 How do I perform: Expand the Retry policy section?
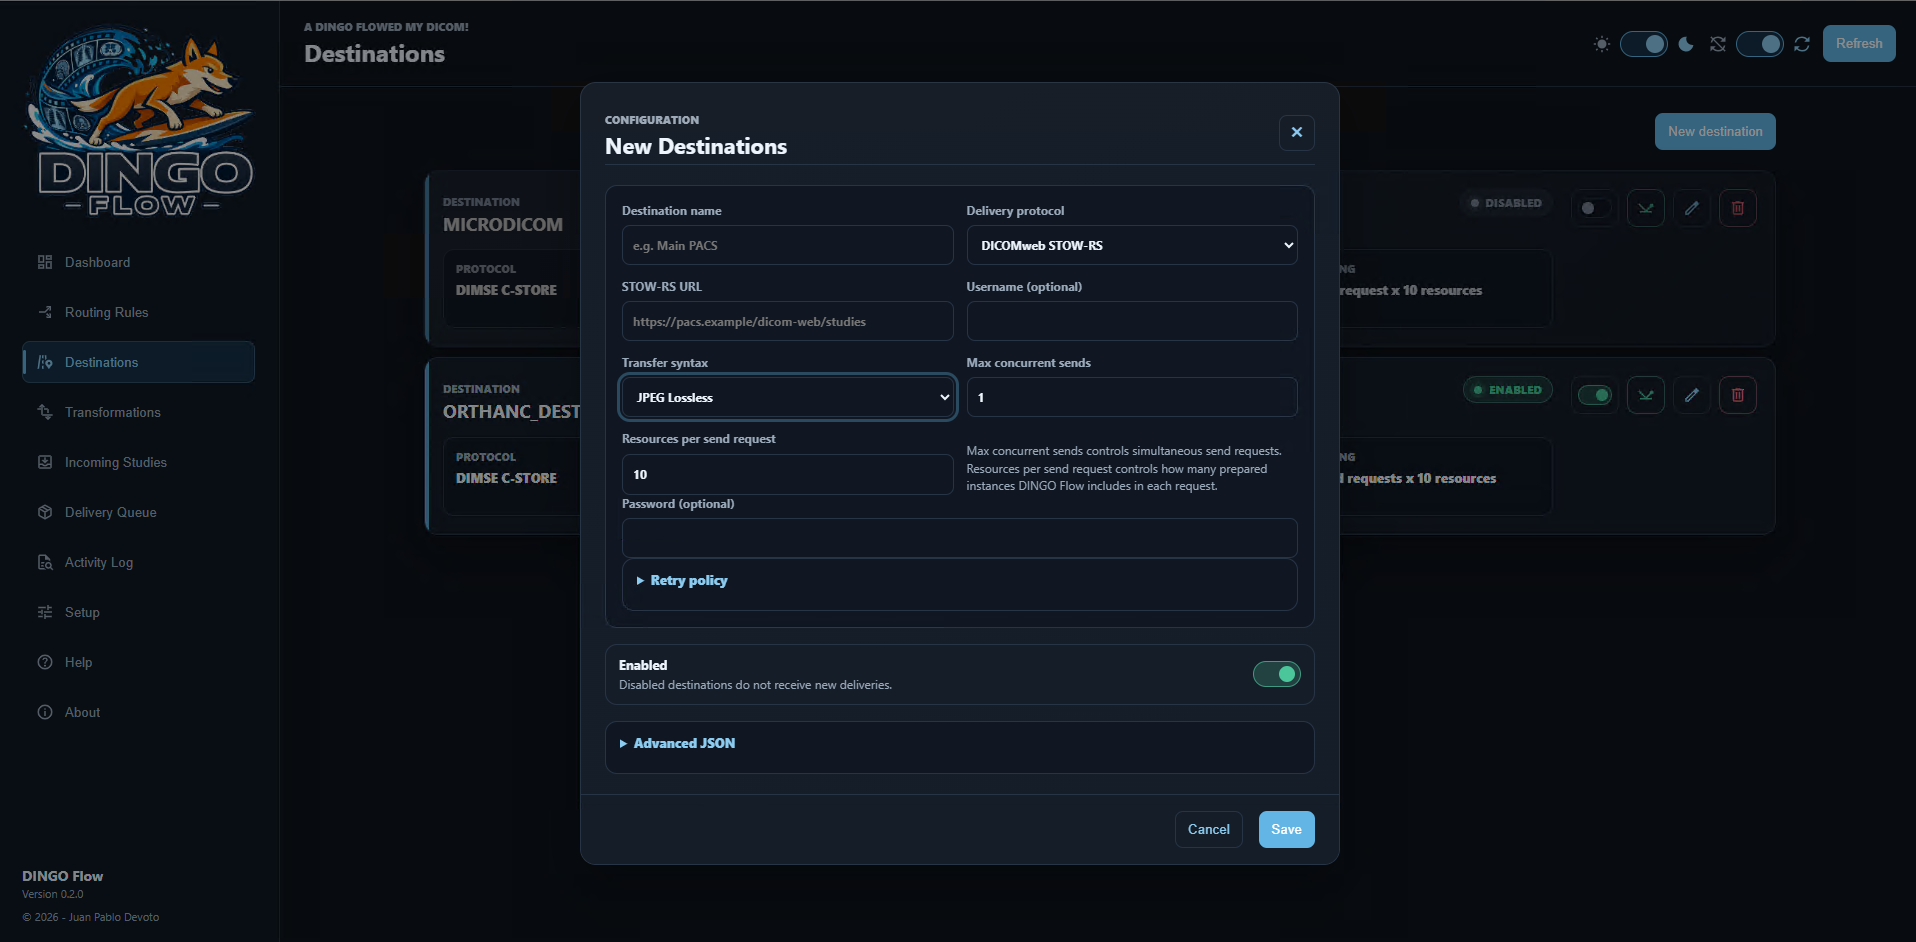pyautogui.click(x=682, y=580)
